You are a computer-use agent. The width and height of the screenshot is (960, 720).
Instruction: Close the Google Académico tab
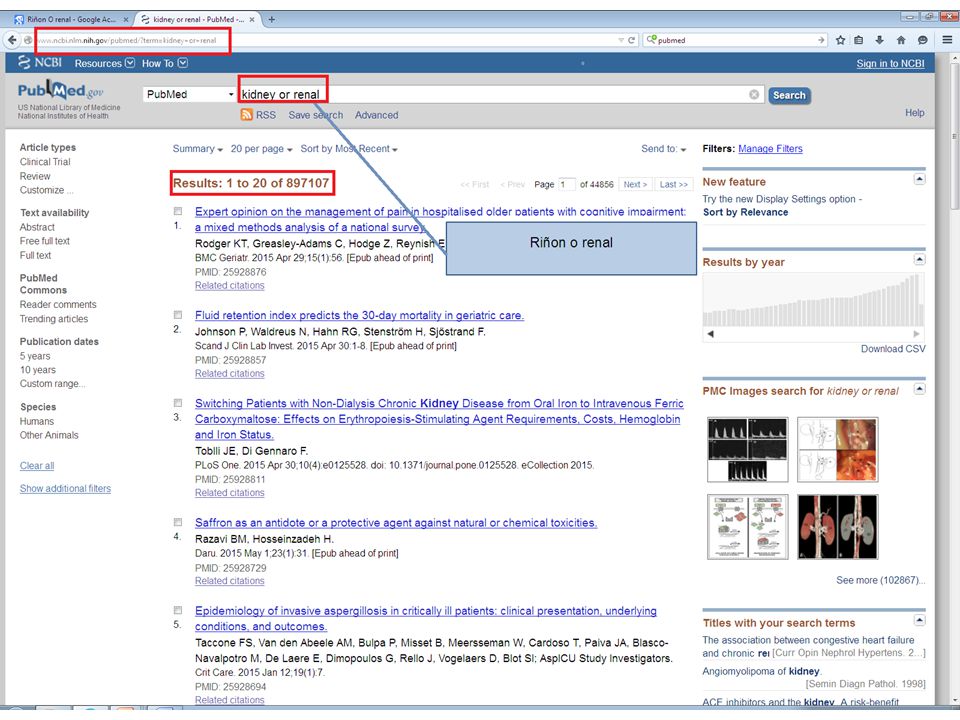click(126, 20)
